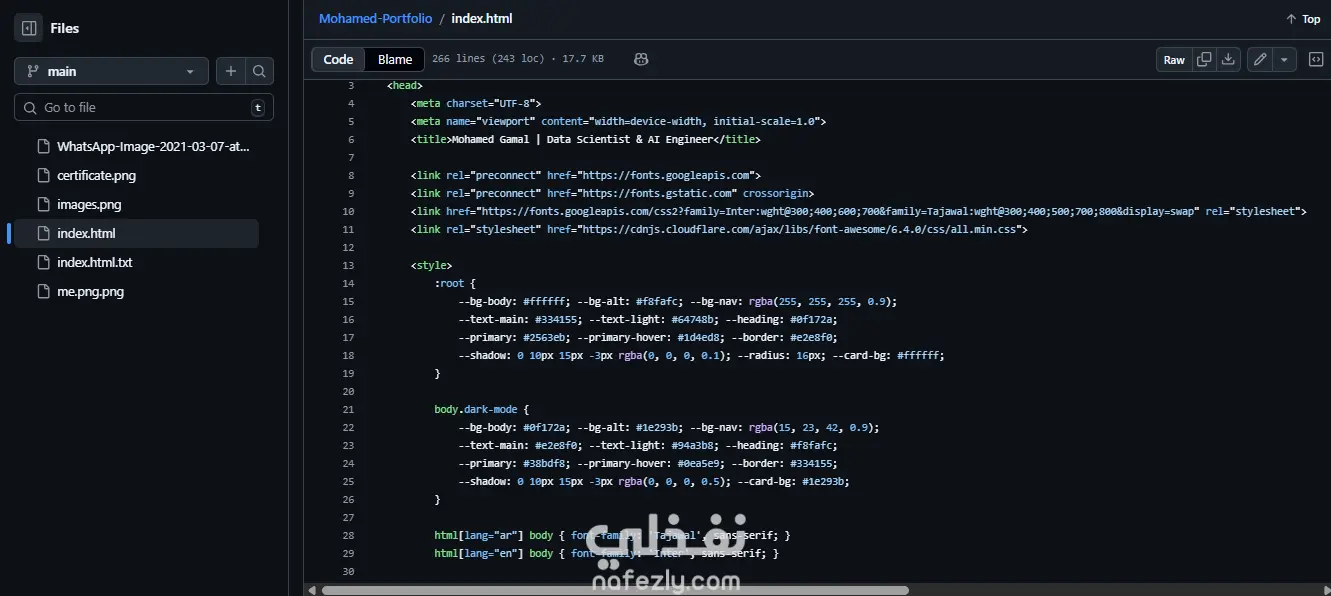The height and width of the screenshot is (596, 1331).
Task: Add a new file with plus button
Action: [231, 71]
